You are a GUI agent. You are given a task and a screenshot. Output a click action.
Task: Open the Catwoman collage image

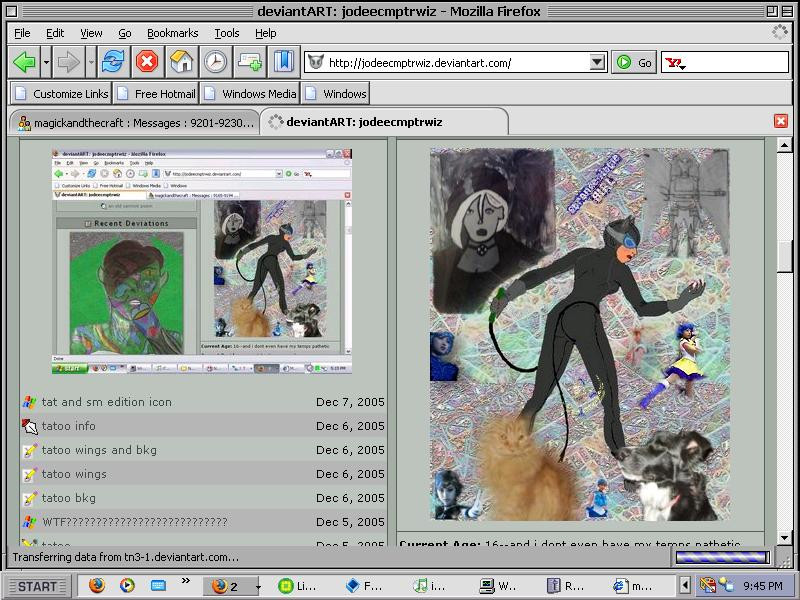(x=580, y=334)
